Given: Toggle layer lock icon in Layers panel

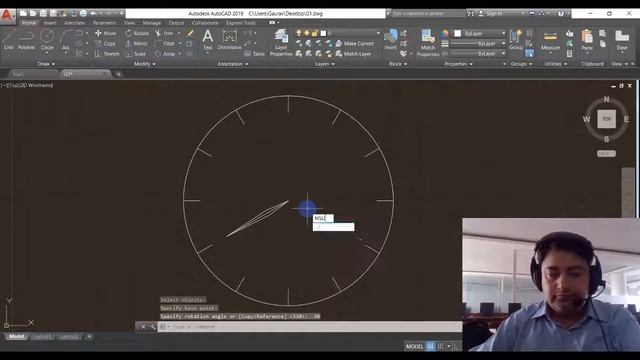Looking at the screenshot, I should click(x=314, y=33).
